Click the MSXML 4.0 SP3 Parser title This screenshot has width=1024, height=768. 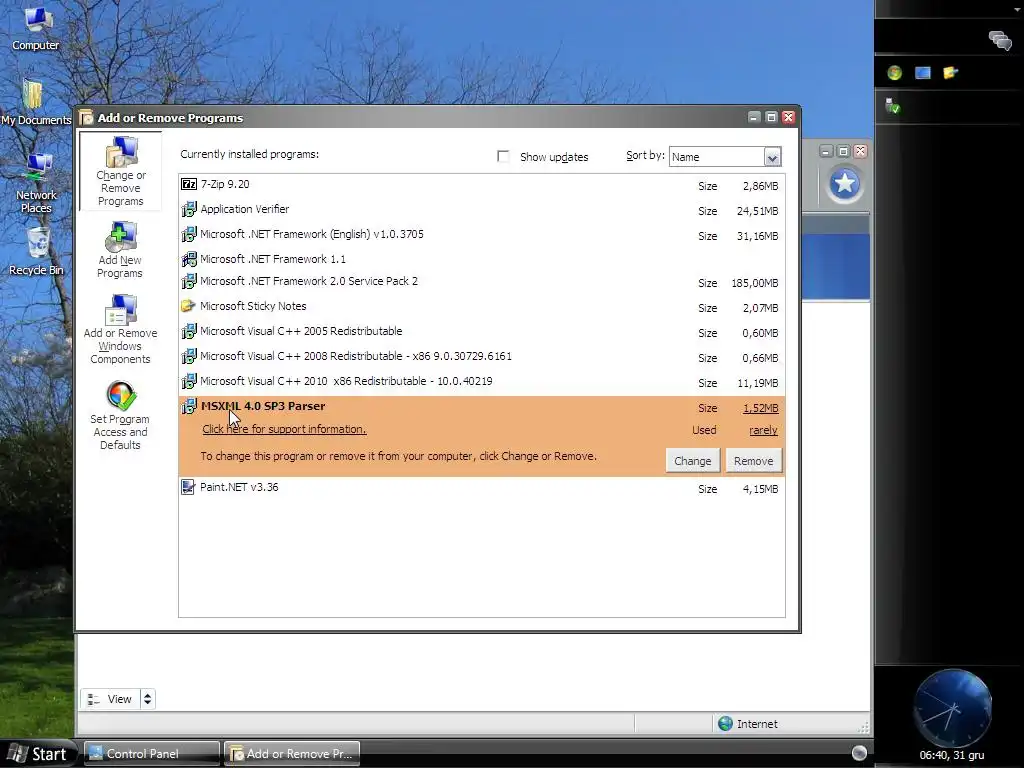pos(263,406)
